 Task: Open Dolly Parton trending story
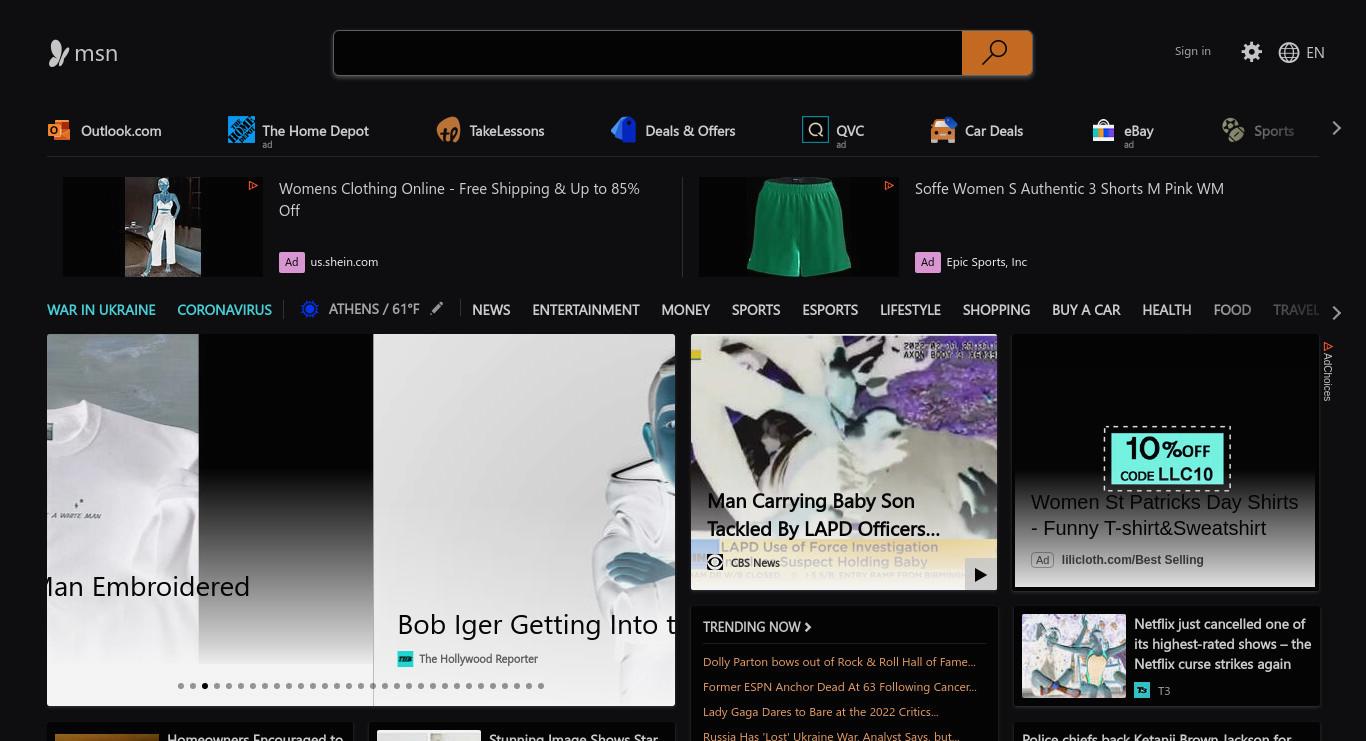pos(839,662)
